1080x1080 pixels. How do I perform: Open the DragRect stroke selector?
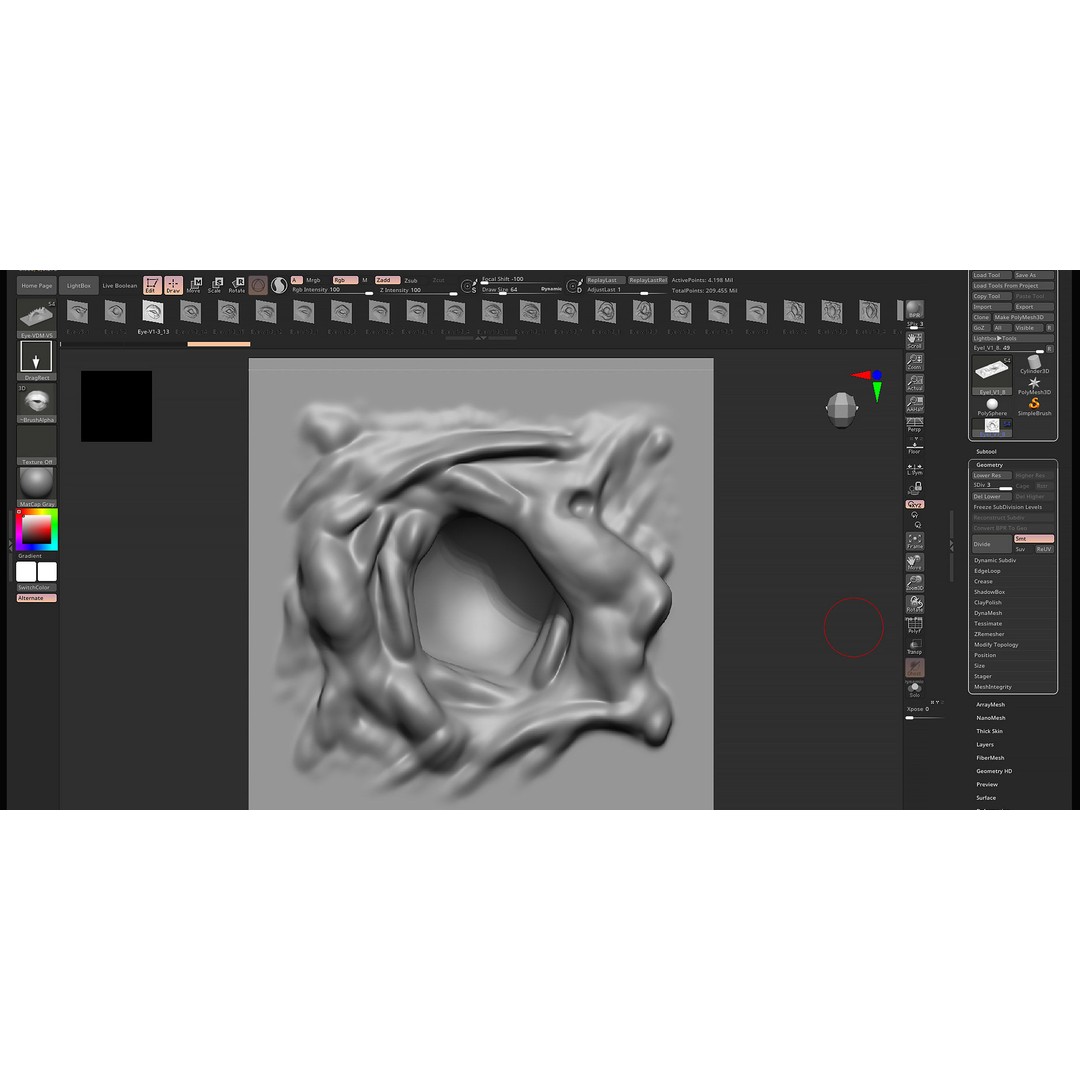tap(36, 358)
